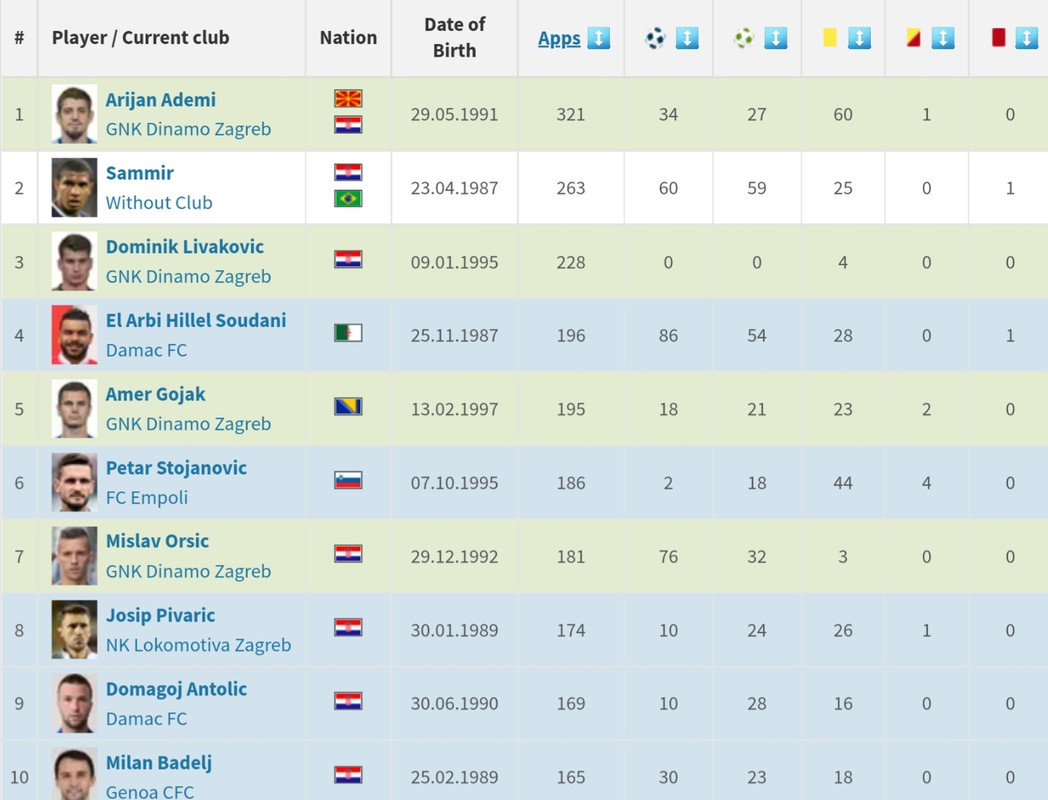This screenshot has width=1048, height=800.
Task: Click Player / Current club header
Action: 172,37
